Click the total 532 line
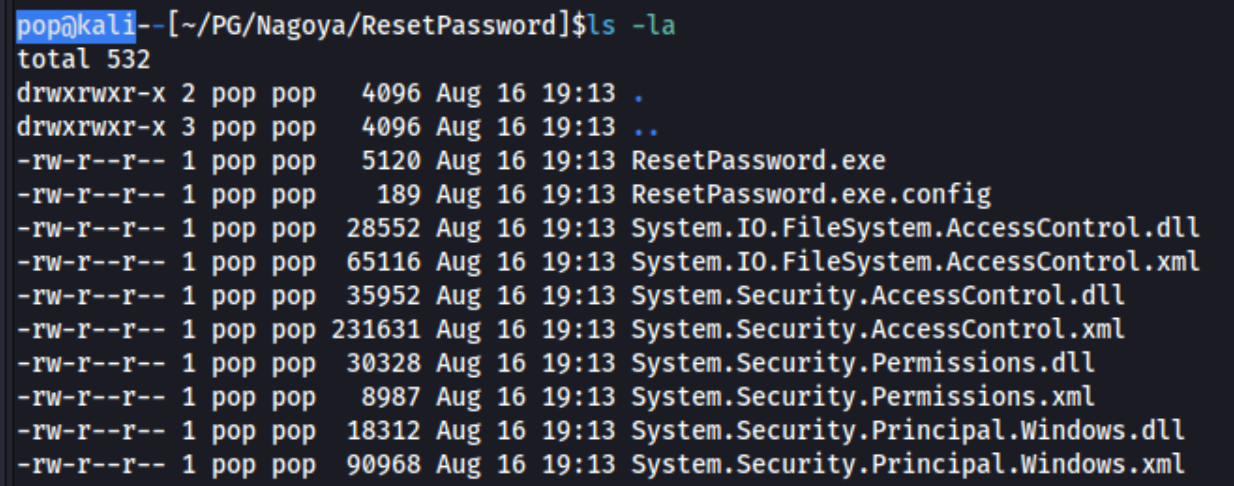 (x=83, y=60)
